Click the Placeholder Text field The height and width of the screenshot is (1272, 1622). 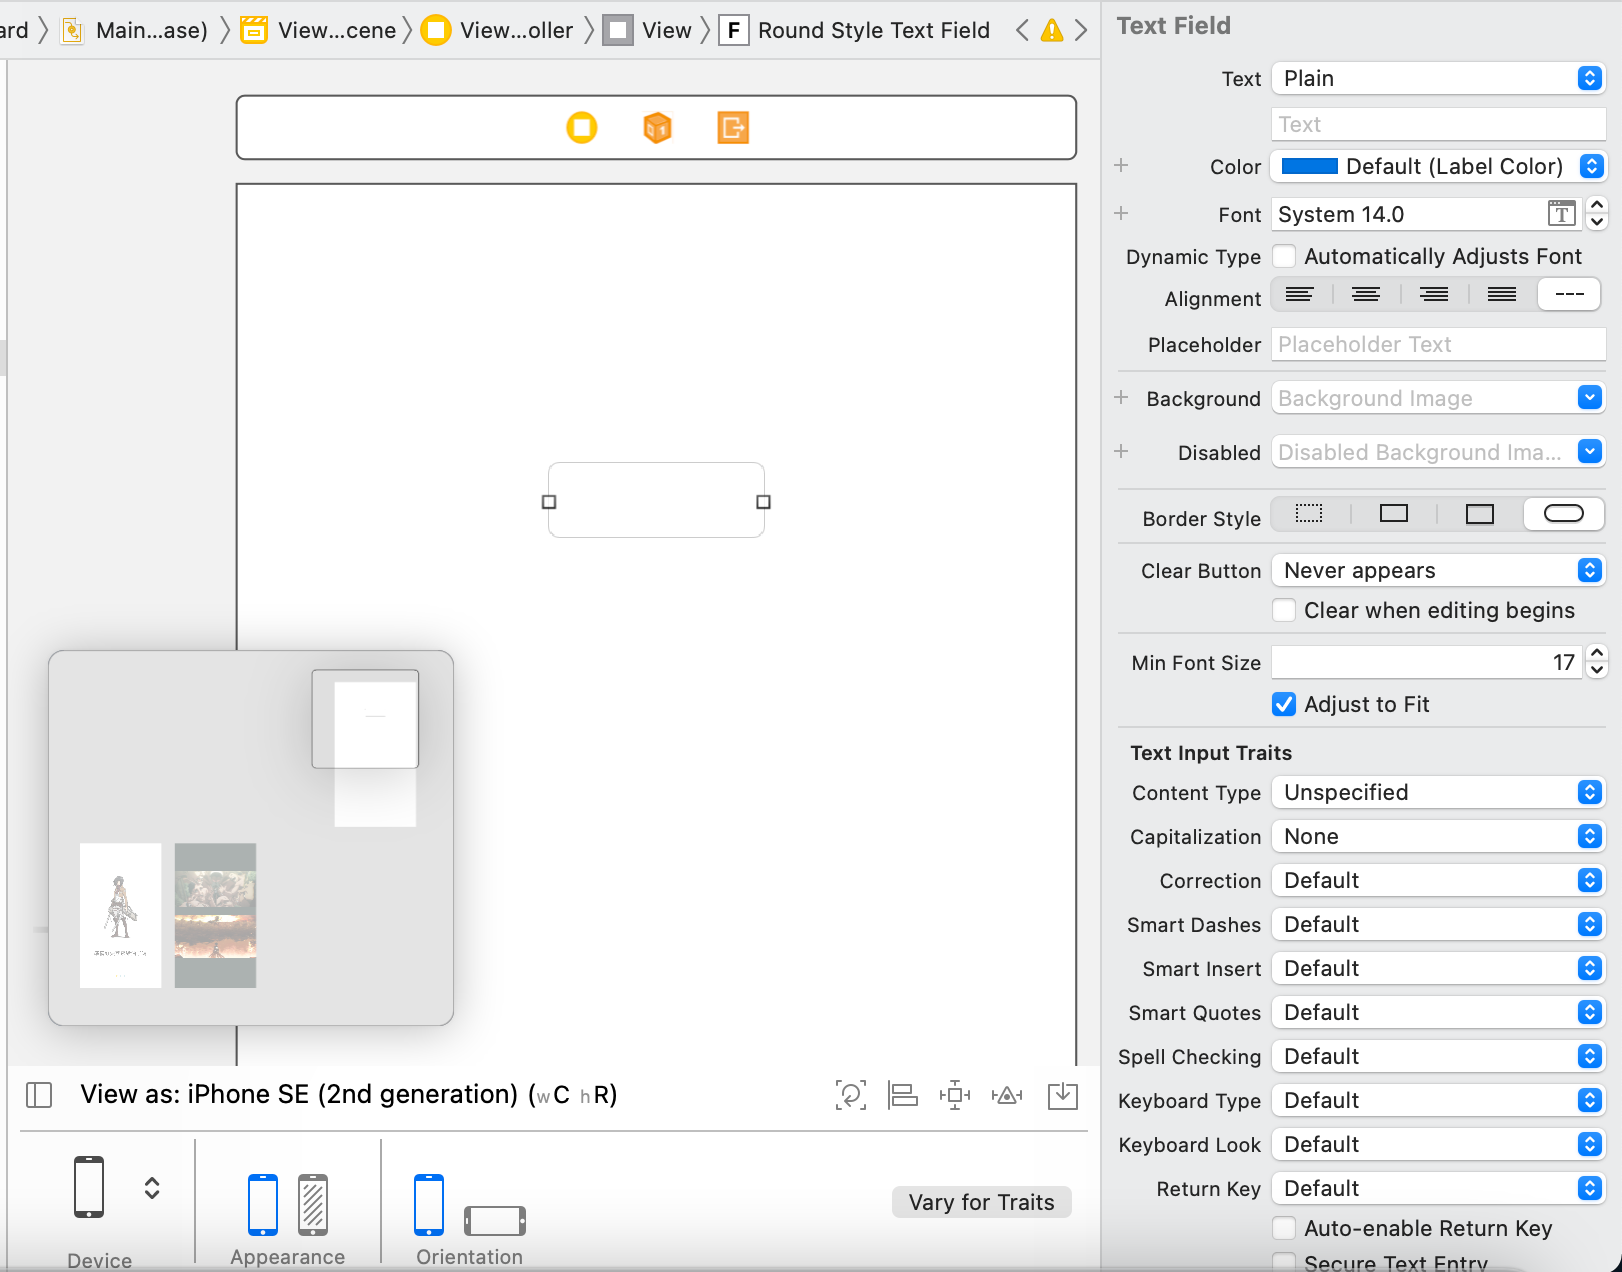pos(1438,344)
